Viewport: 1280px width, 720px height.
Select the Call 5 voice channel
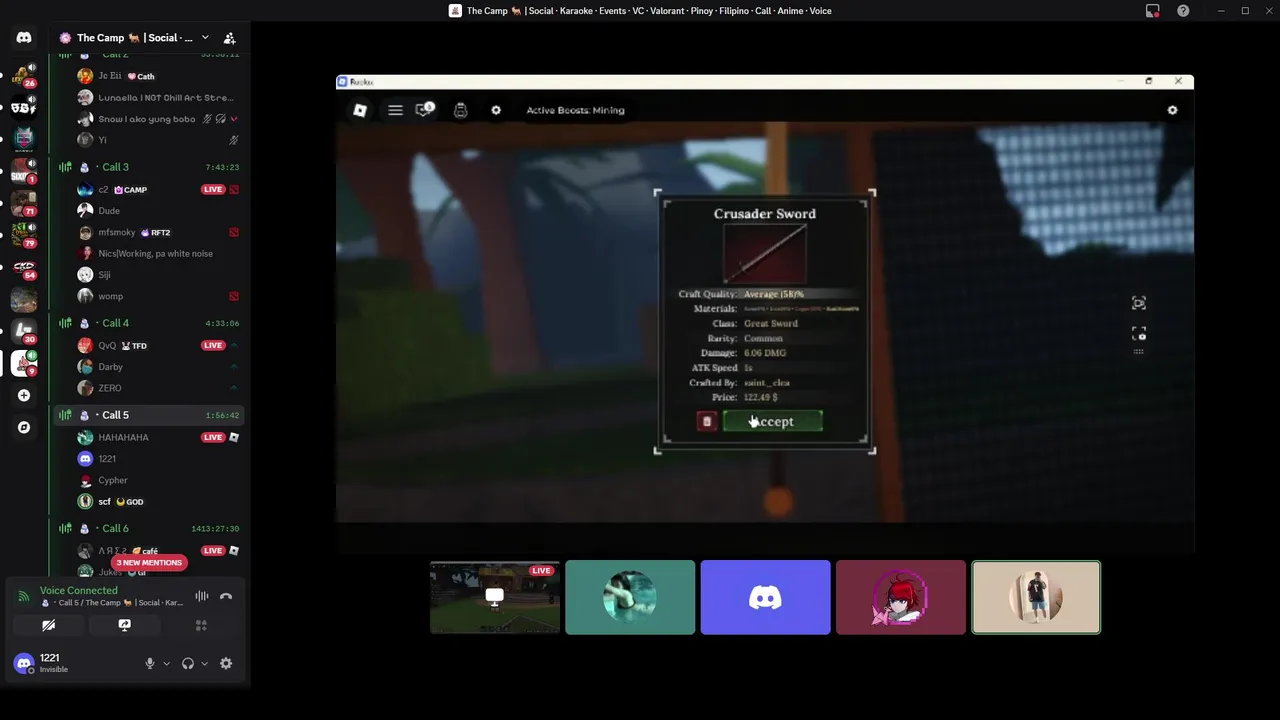(149, 415)
